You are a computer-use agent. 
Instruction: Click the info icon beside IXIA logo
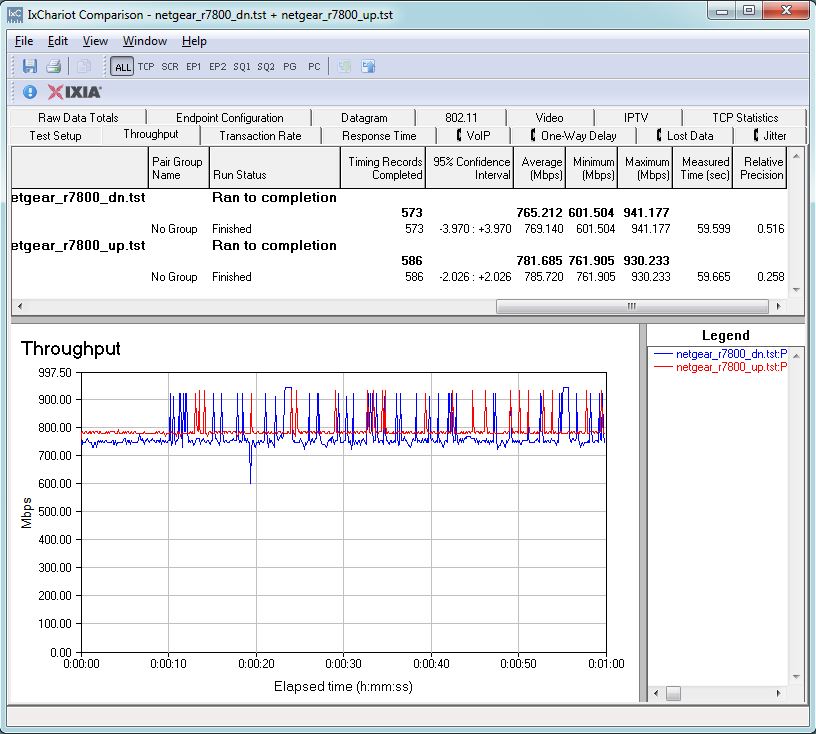30,92
